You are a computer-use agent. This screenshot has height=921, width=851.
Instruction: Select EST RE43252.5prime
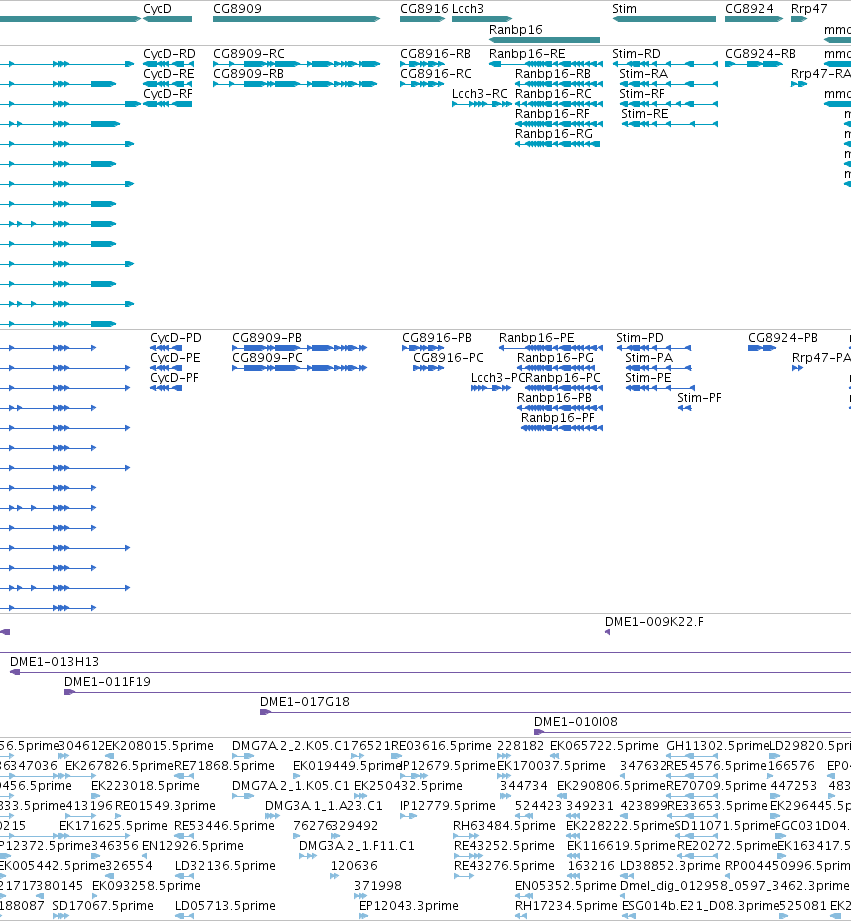click(504, 846)
